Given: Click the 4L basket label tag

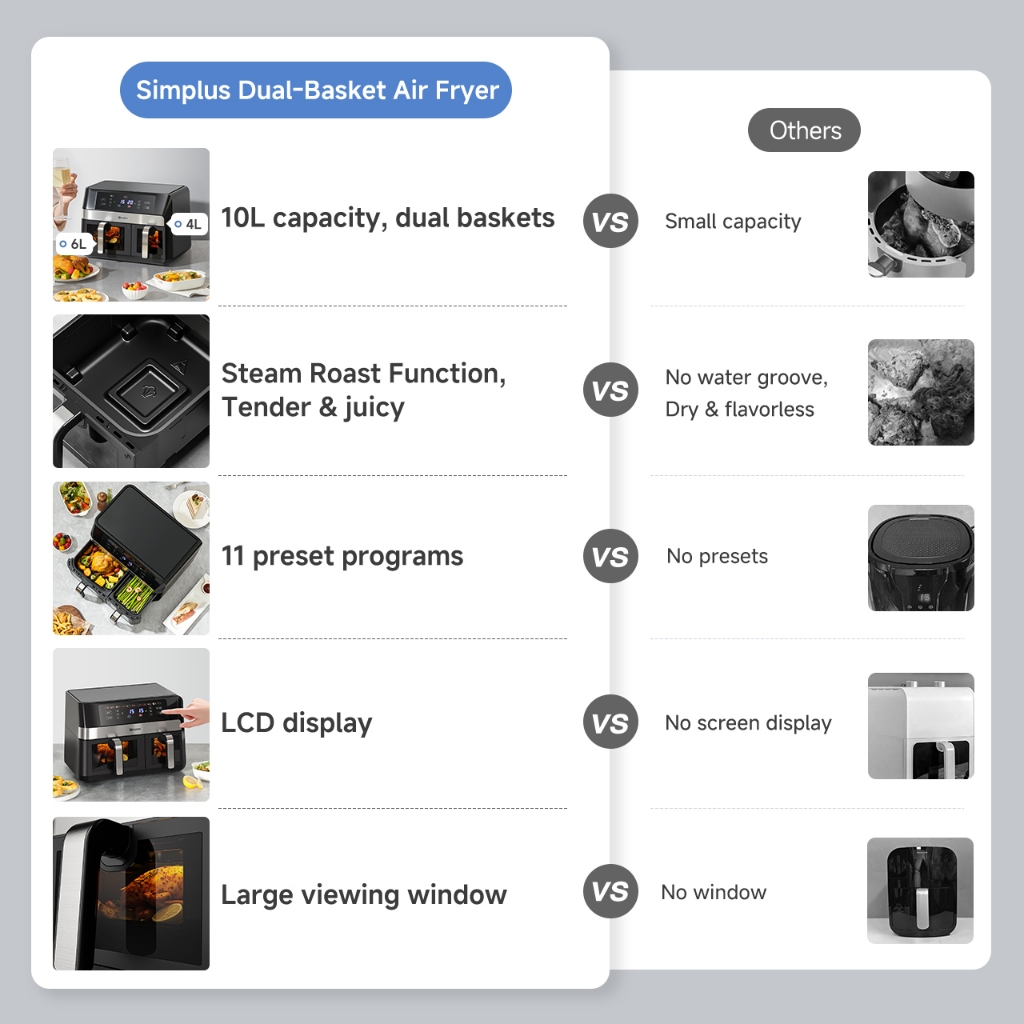Looking at the screenshot, I should click(189, 224).
